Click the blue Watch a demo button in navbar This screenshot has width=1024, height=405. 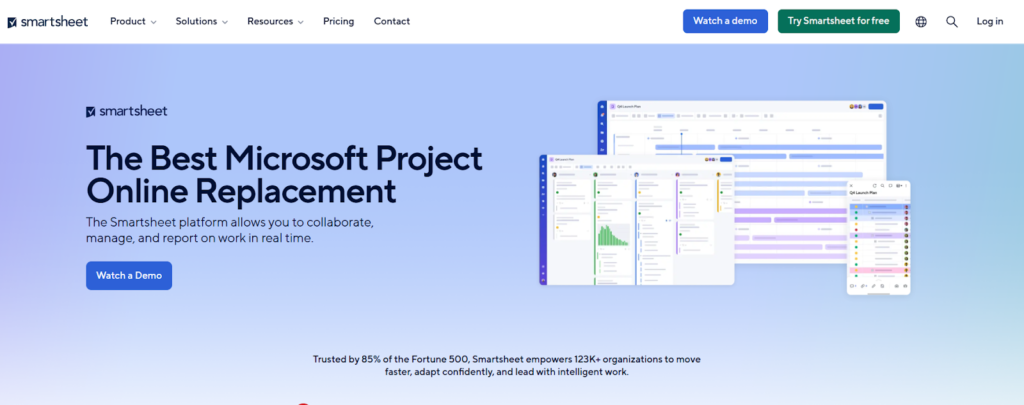pos(725,21)
